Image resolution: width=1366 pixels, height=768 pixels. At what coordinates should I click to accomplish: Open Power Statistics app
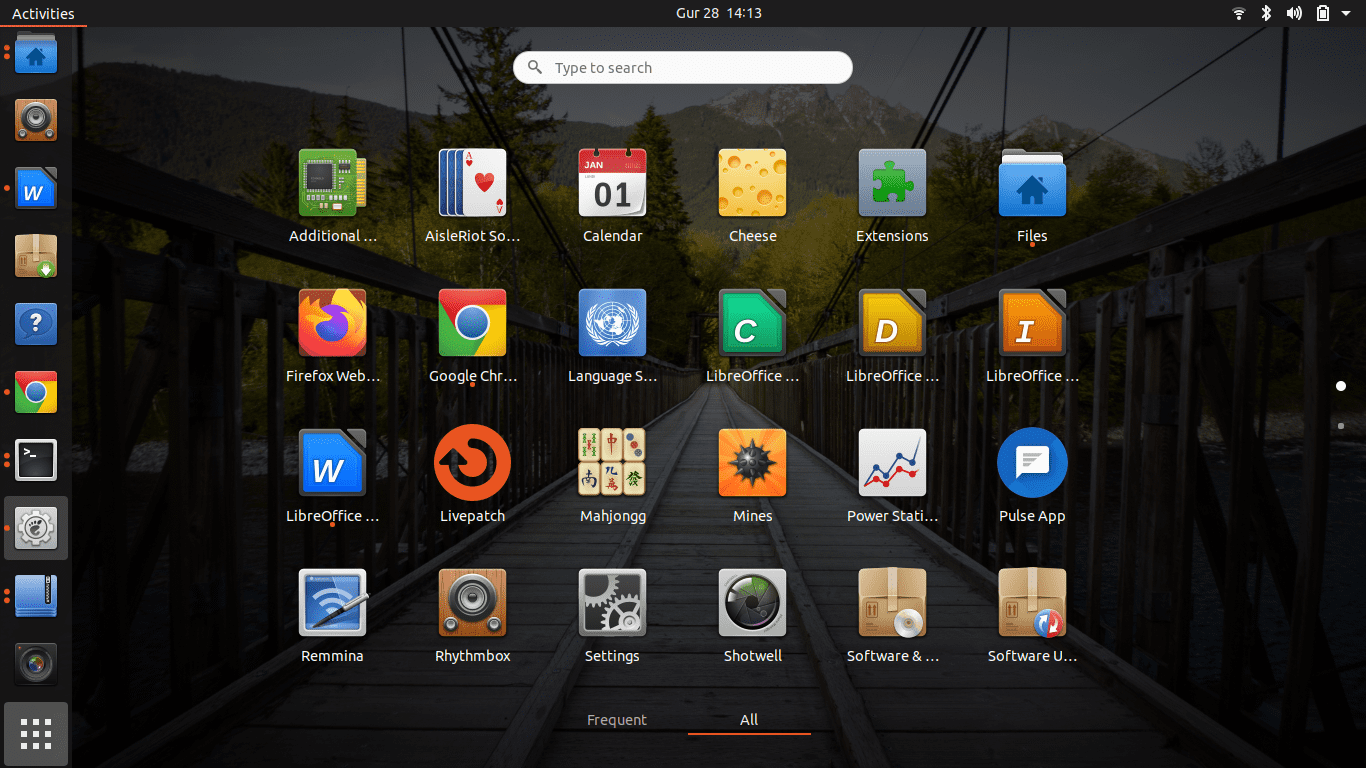(x=893, y=476)
